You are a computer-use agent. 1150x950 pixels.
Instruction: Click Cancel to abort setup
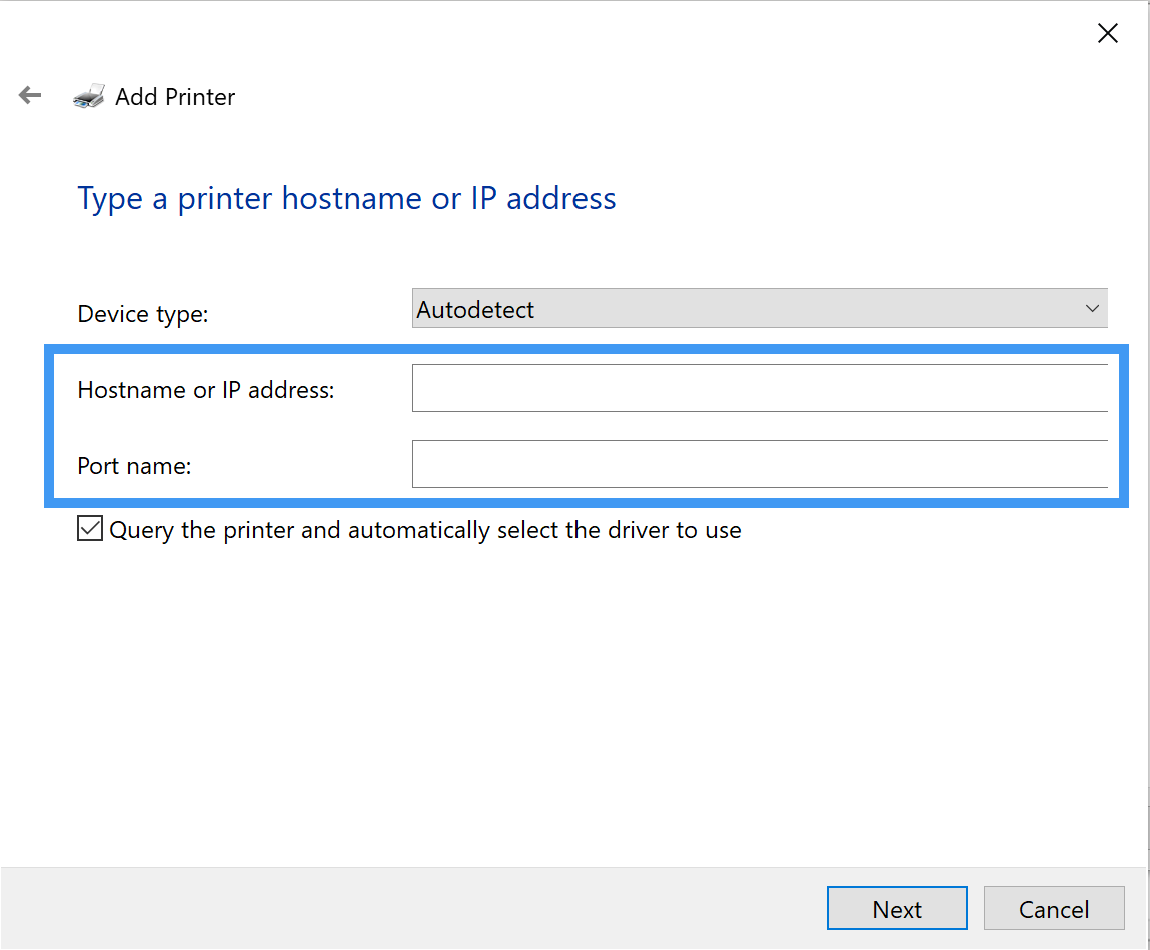pos(1054,908)
